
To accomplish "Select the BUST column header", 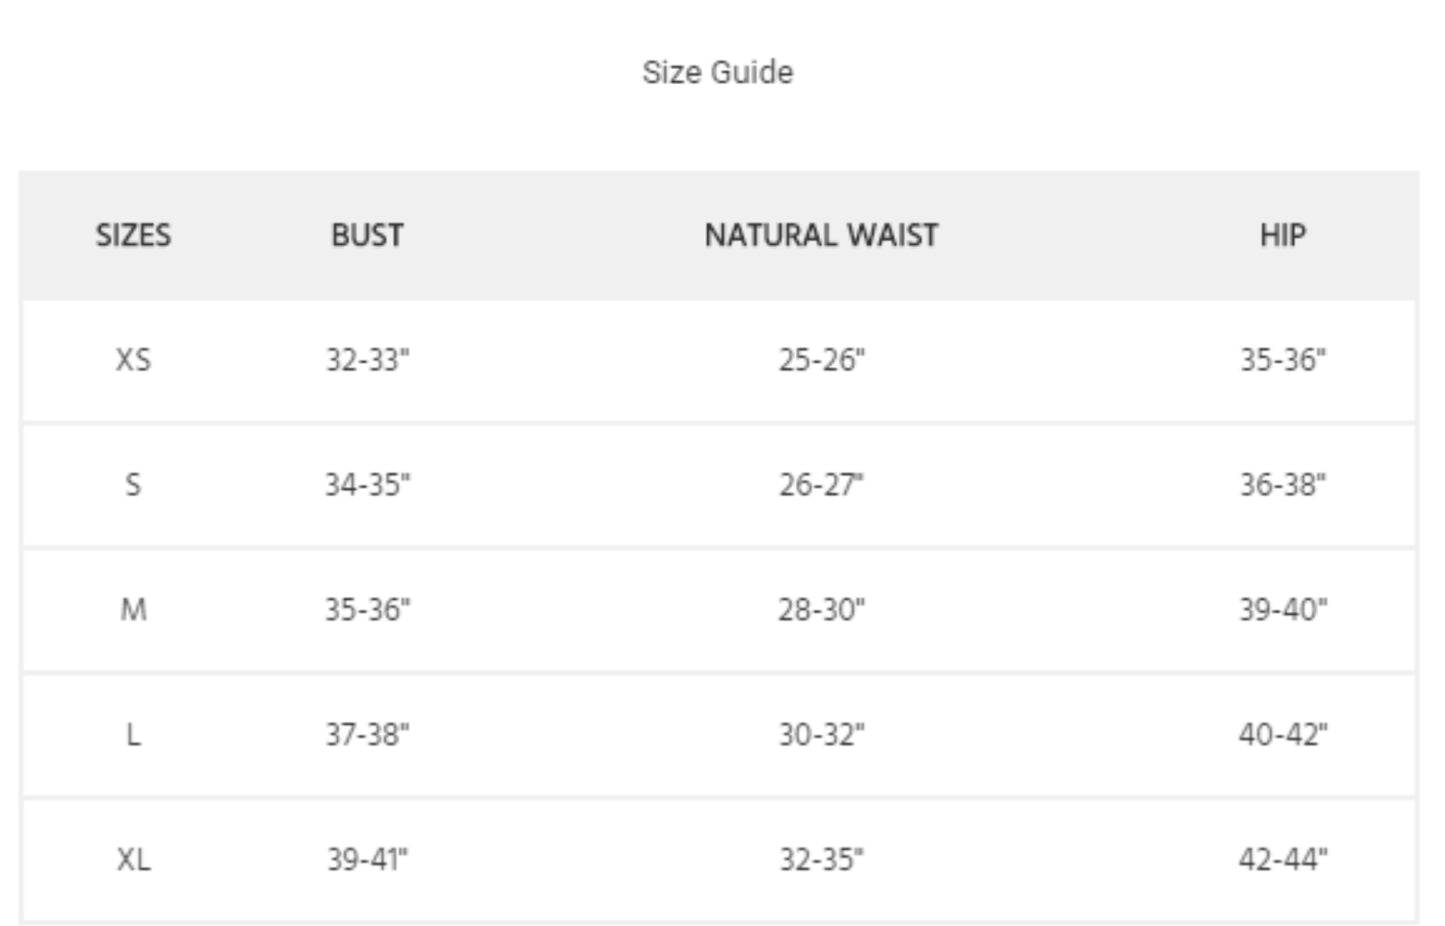I will click(x=367, y=235).
